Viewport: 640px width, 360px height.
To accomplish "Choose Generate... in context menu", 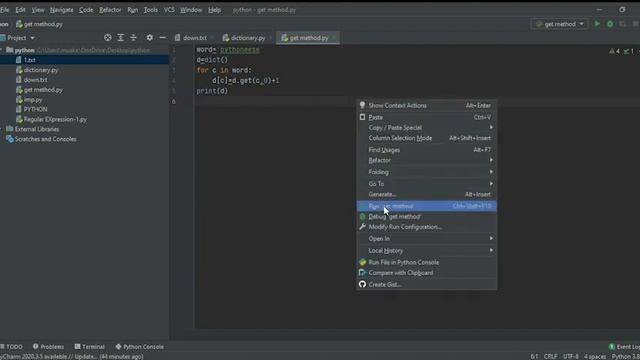I will [427, 195].
